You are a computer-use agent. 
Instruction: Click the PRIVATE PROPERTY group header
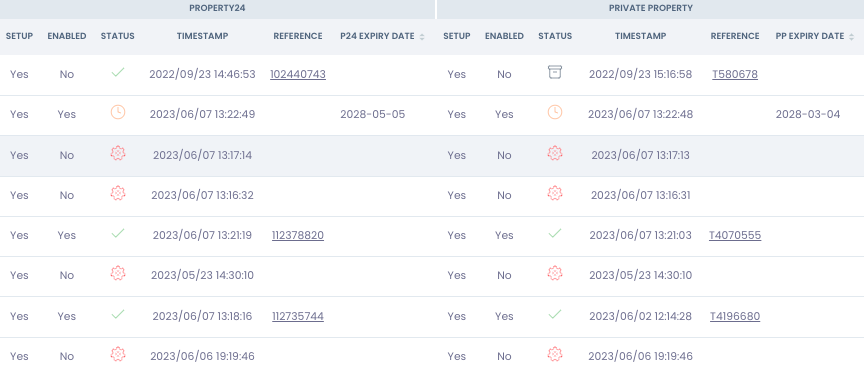(x=651, y=8)
